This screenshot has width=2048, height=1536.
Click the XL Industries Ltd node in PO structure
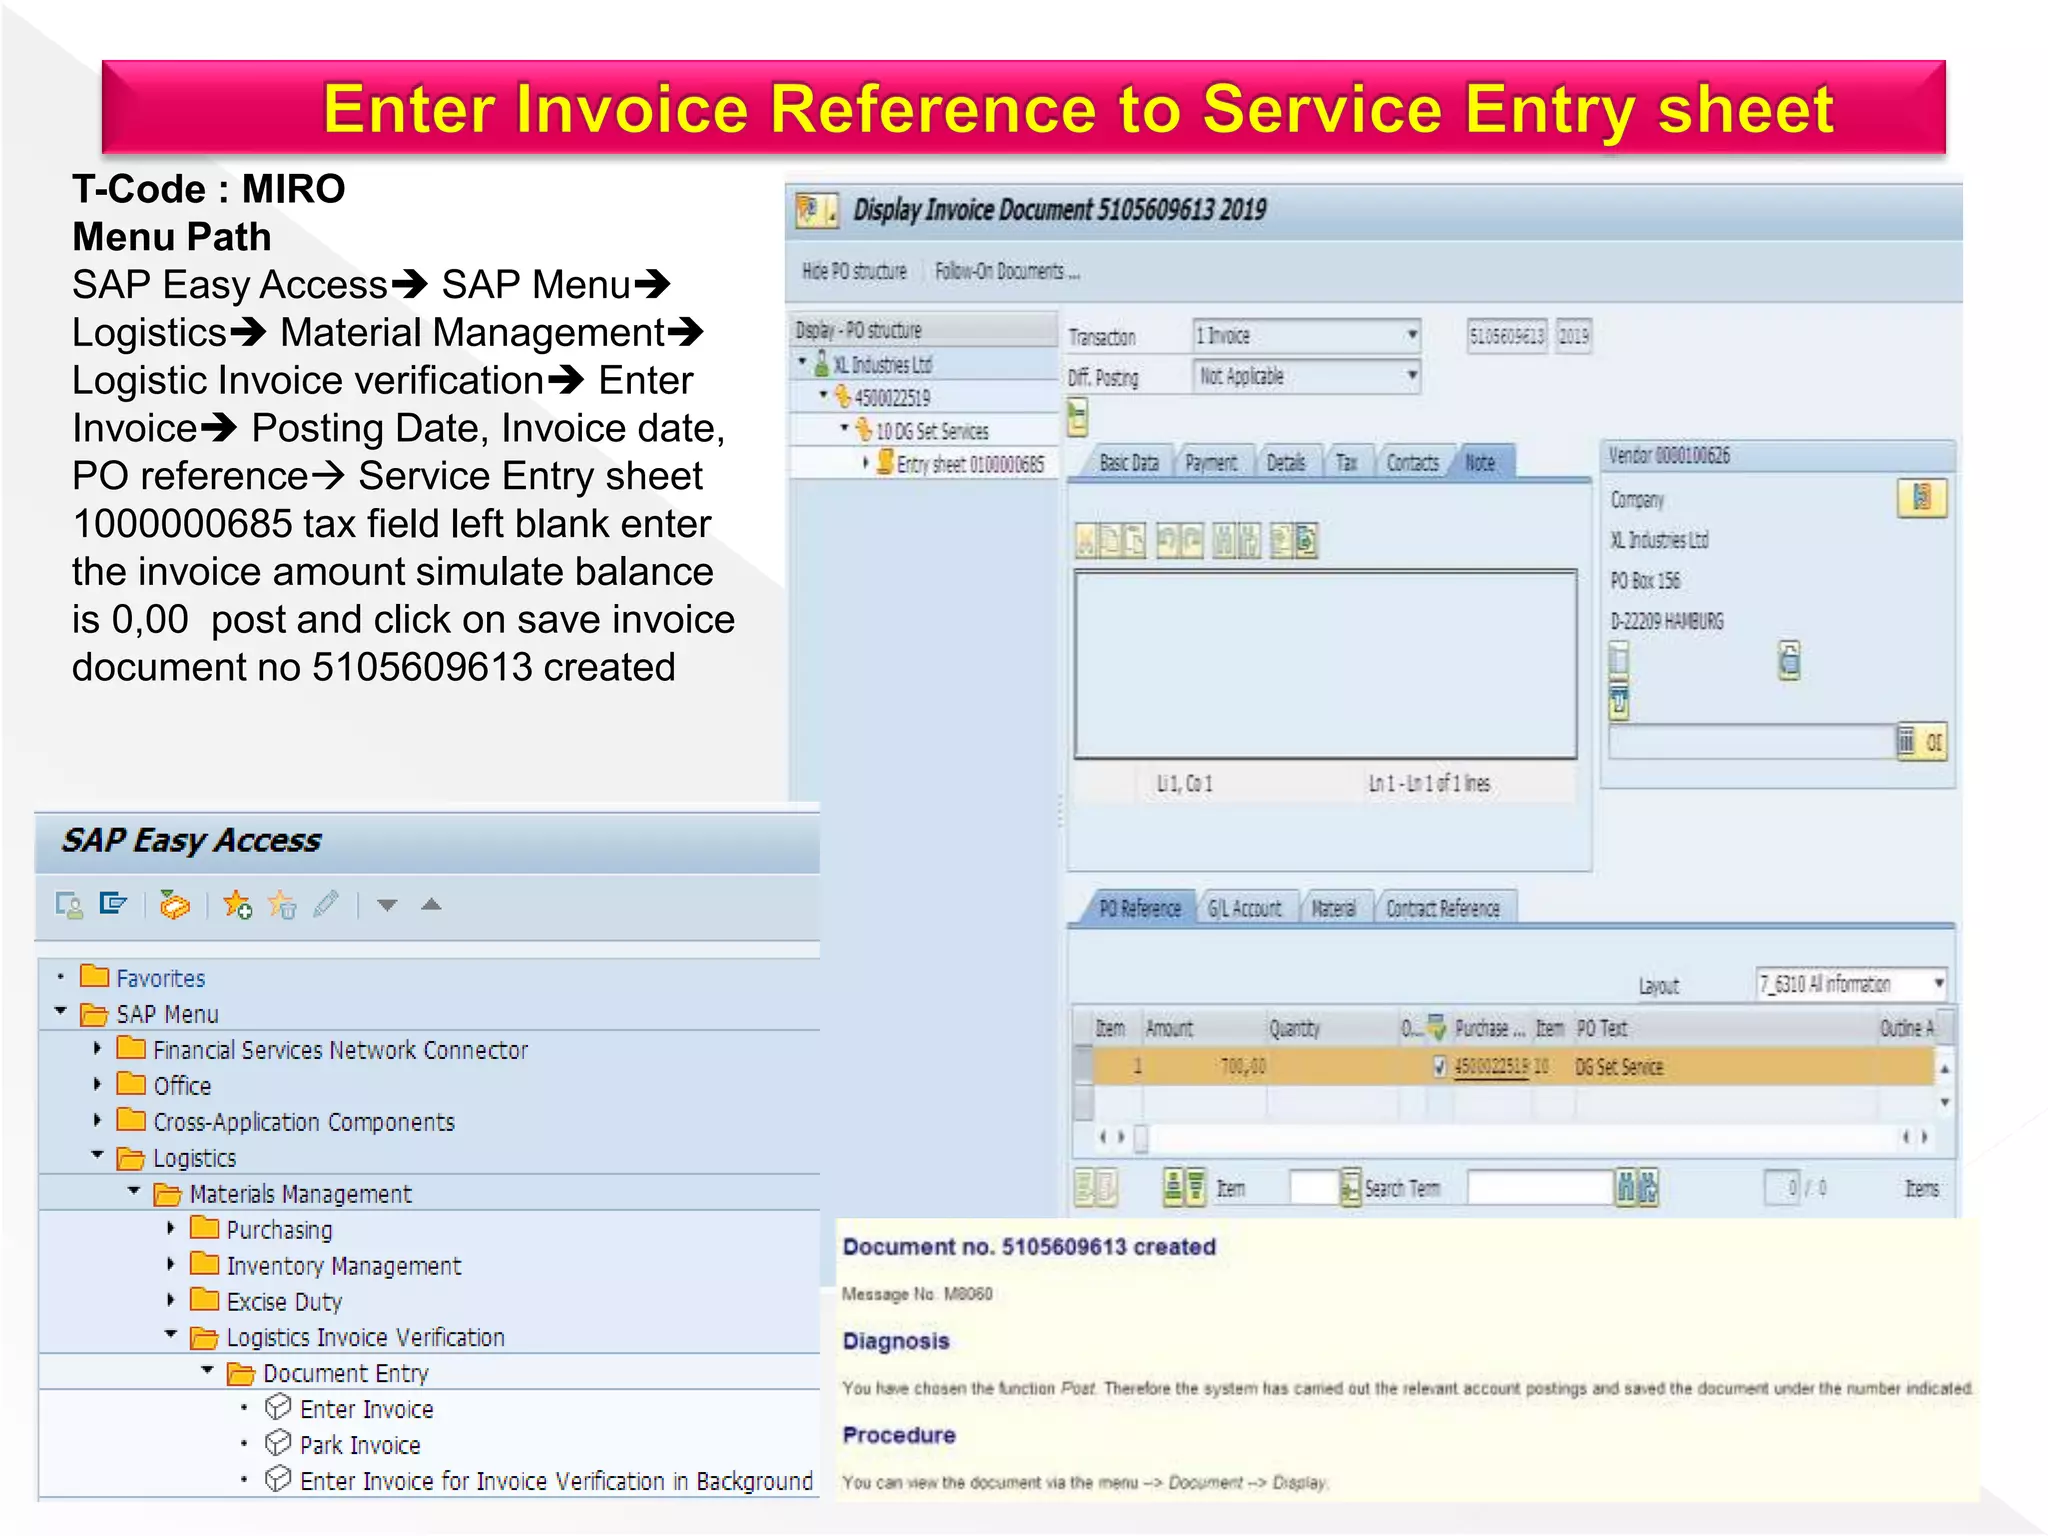click(882, 364)
